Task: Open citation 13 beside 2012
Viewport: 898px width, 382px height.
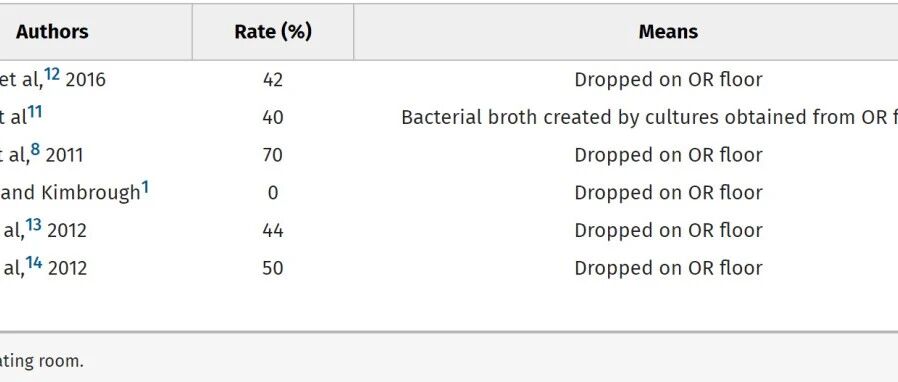Action: [x=34, y=225]
